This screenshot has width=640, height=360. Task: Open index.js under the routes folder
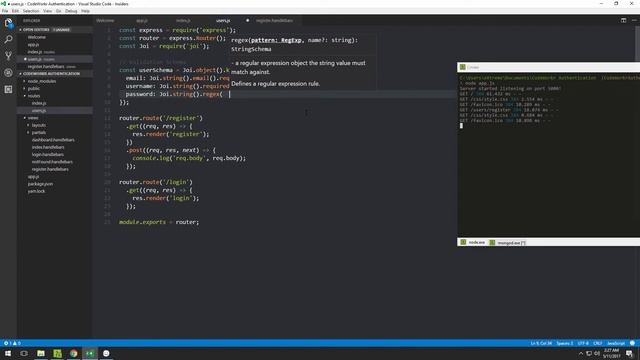click(x=39, y=103)
